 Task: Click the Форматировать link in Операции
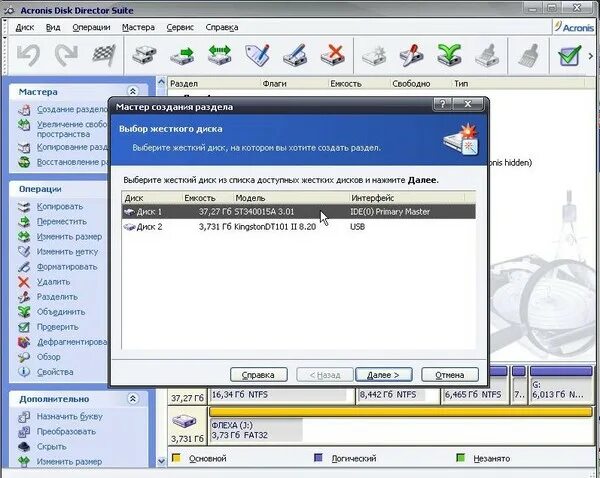click(x=67, y=267)
